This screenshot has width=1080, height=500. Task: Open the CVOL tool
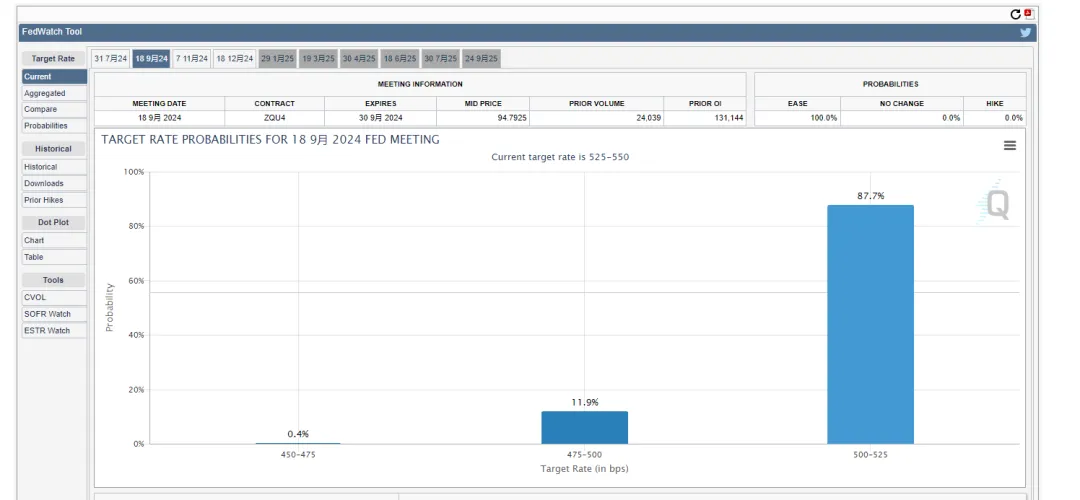(x=54, y=298)
